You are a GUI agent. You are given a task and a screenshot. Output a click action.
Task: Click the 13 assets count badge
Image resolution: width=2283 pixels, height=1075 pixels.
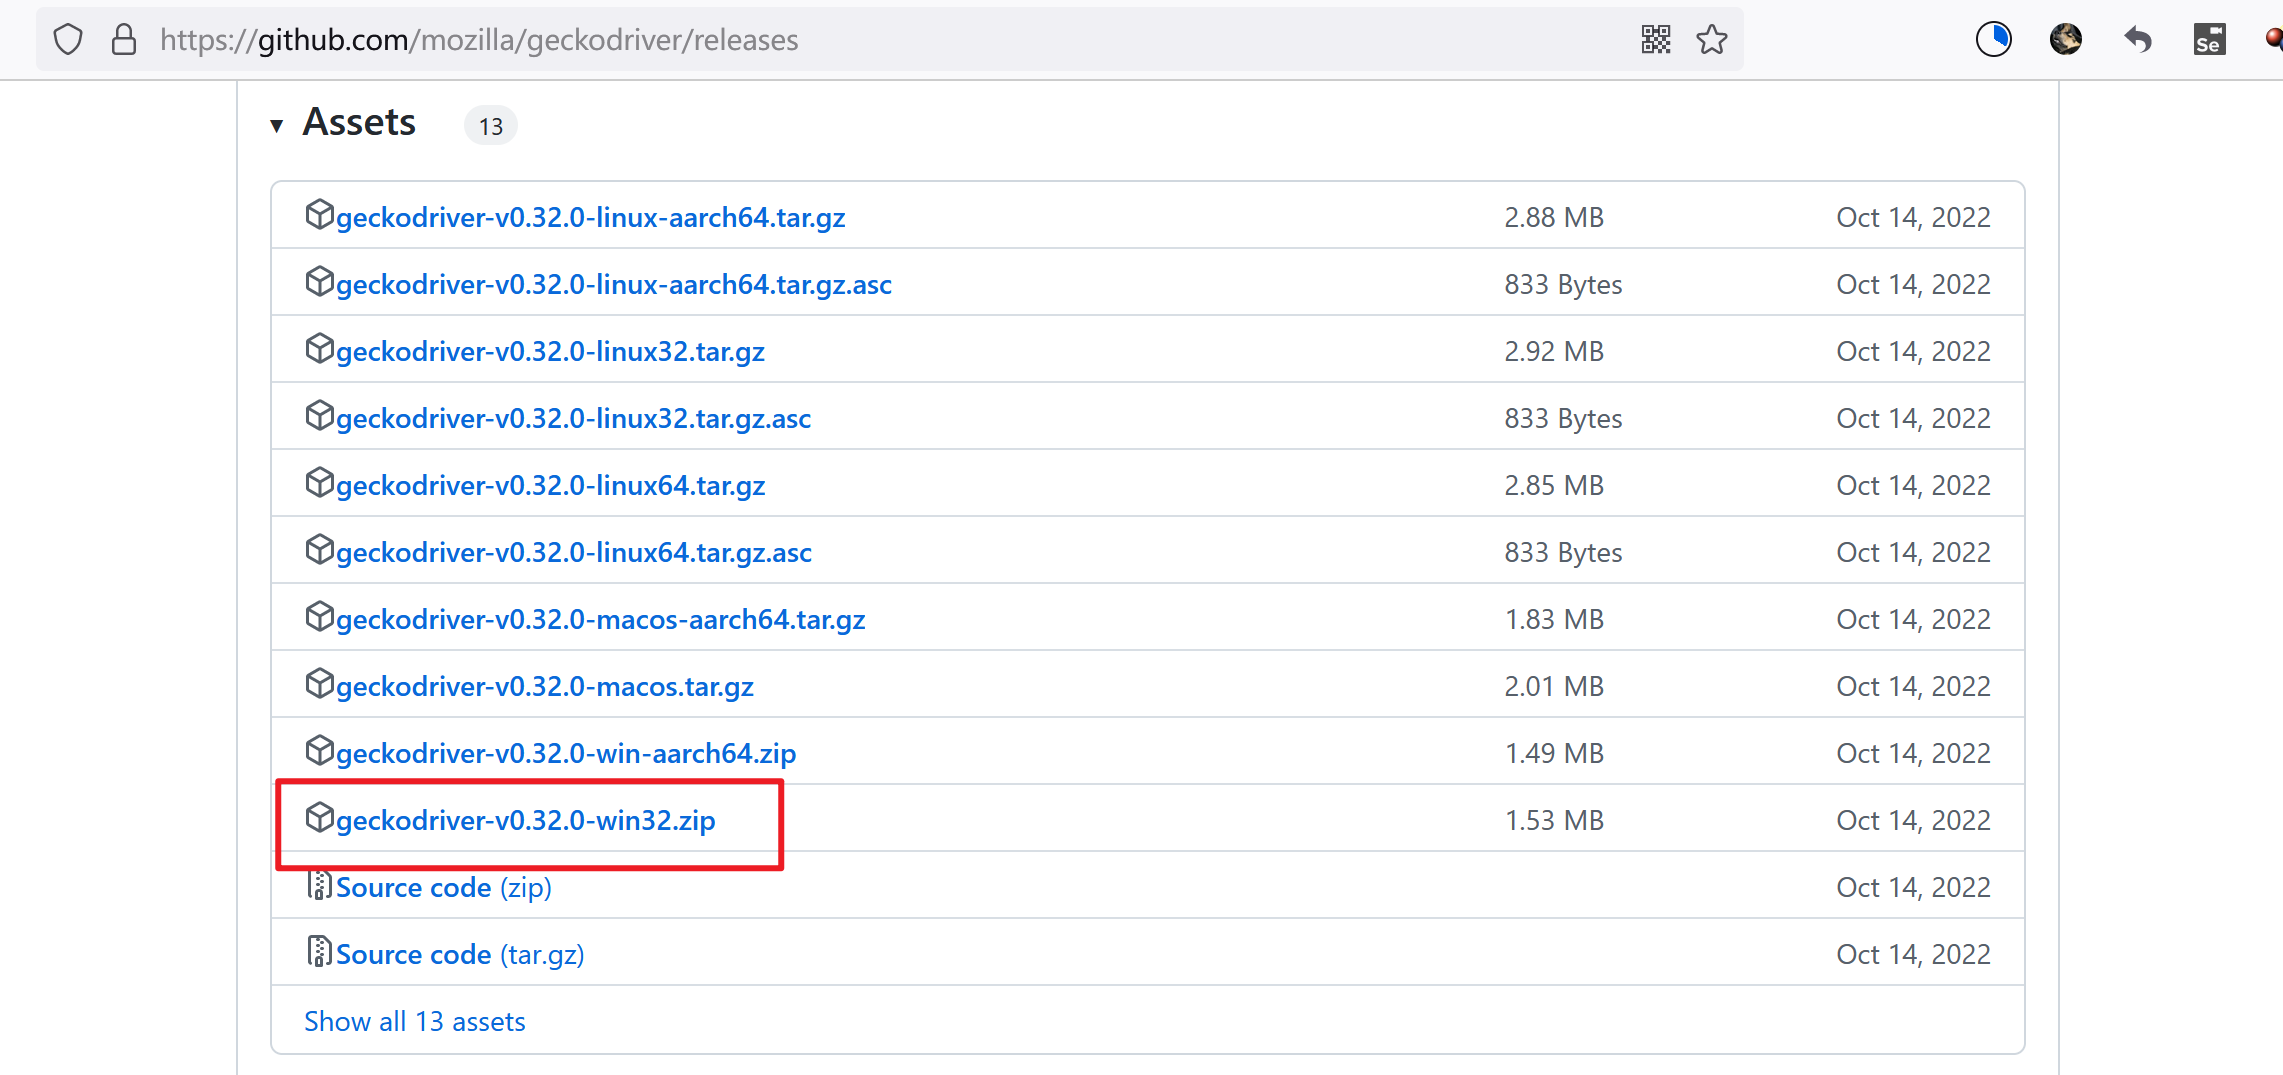click(x=491, y=126)
